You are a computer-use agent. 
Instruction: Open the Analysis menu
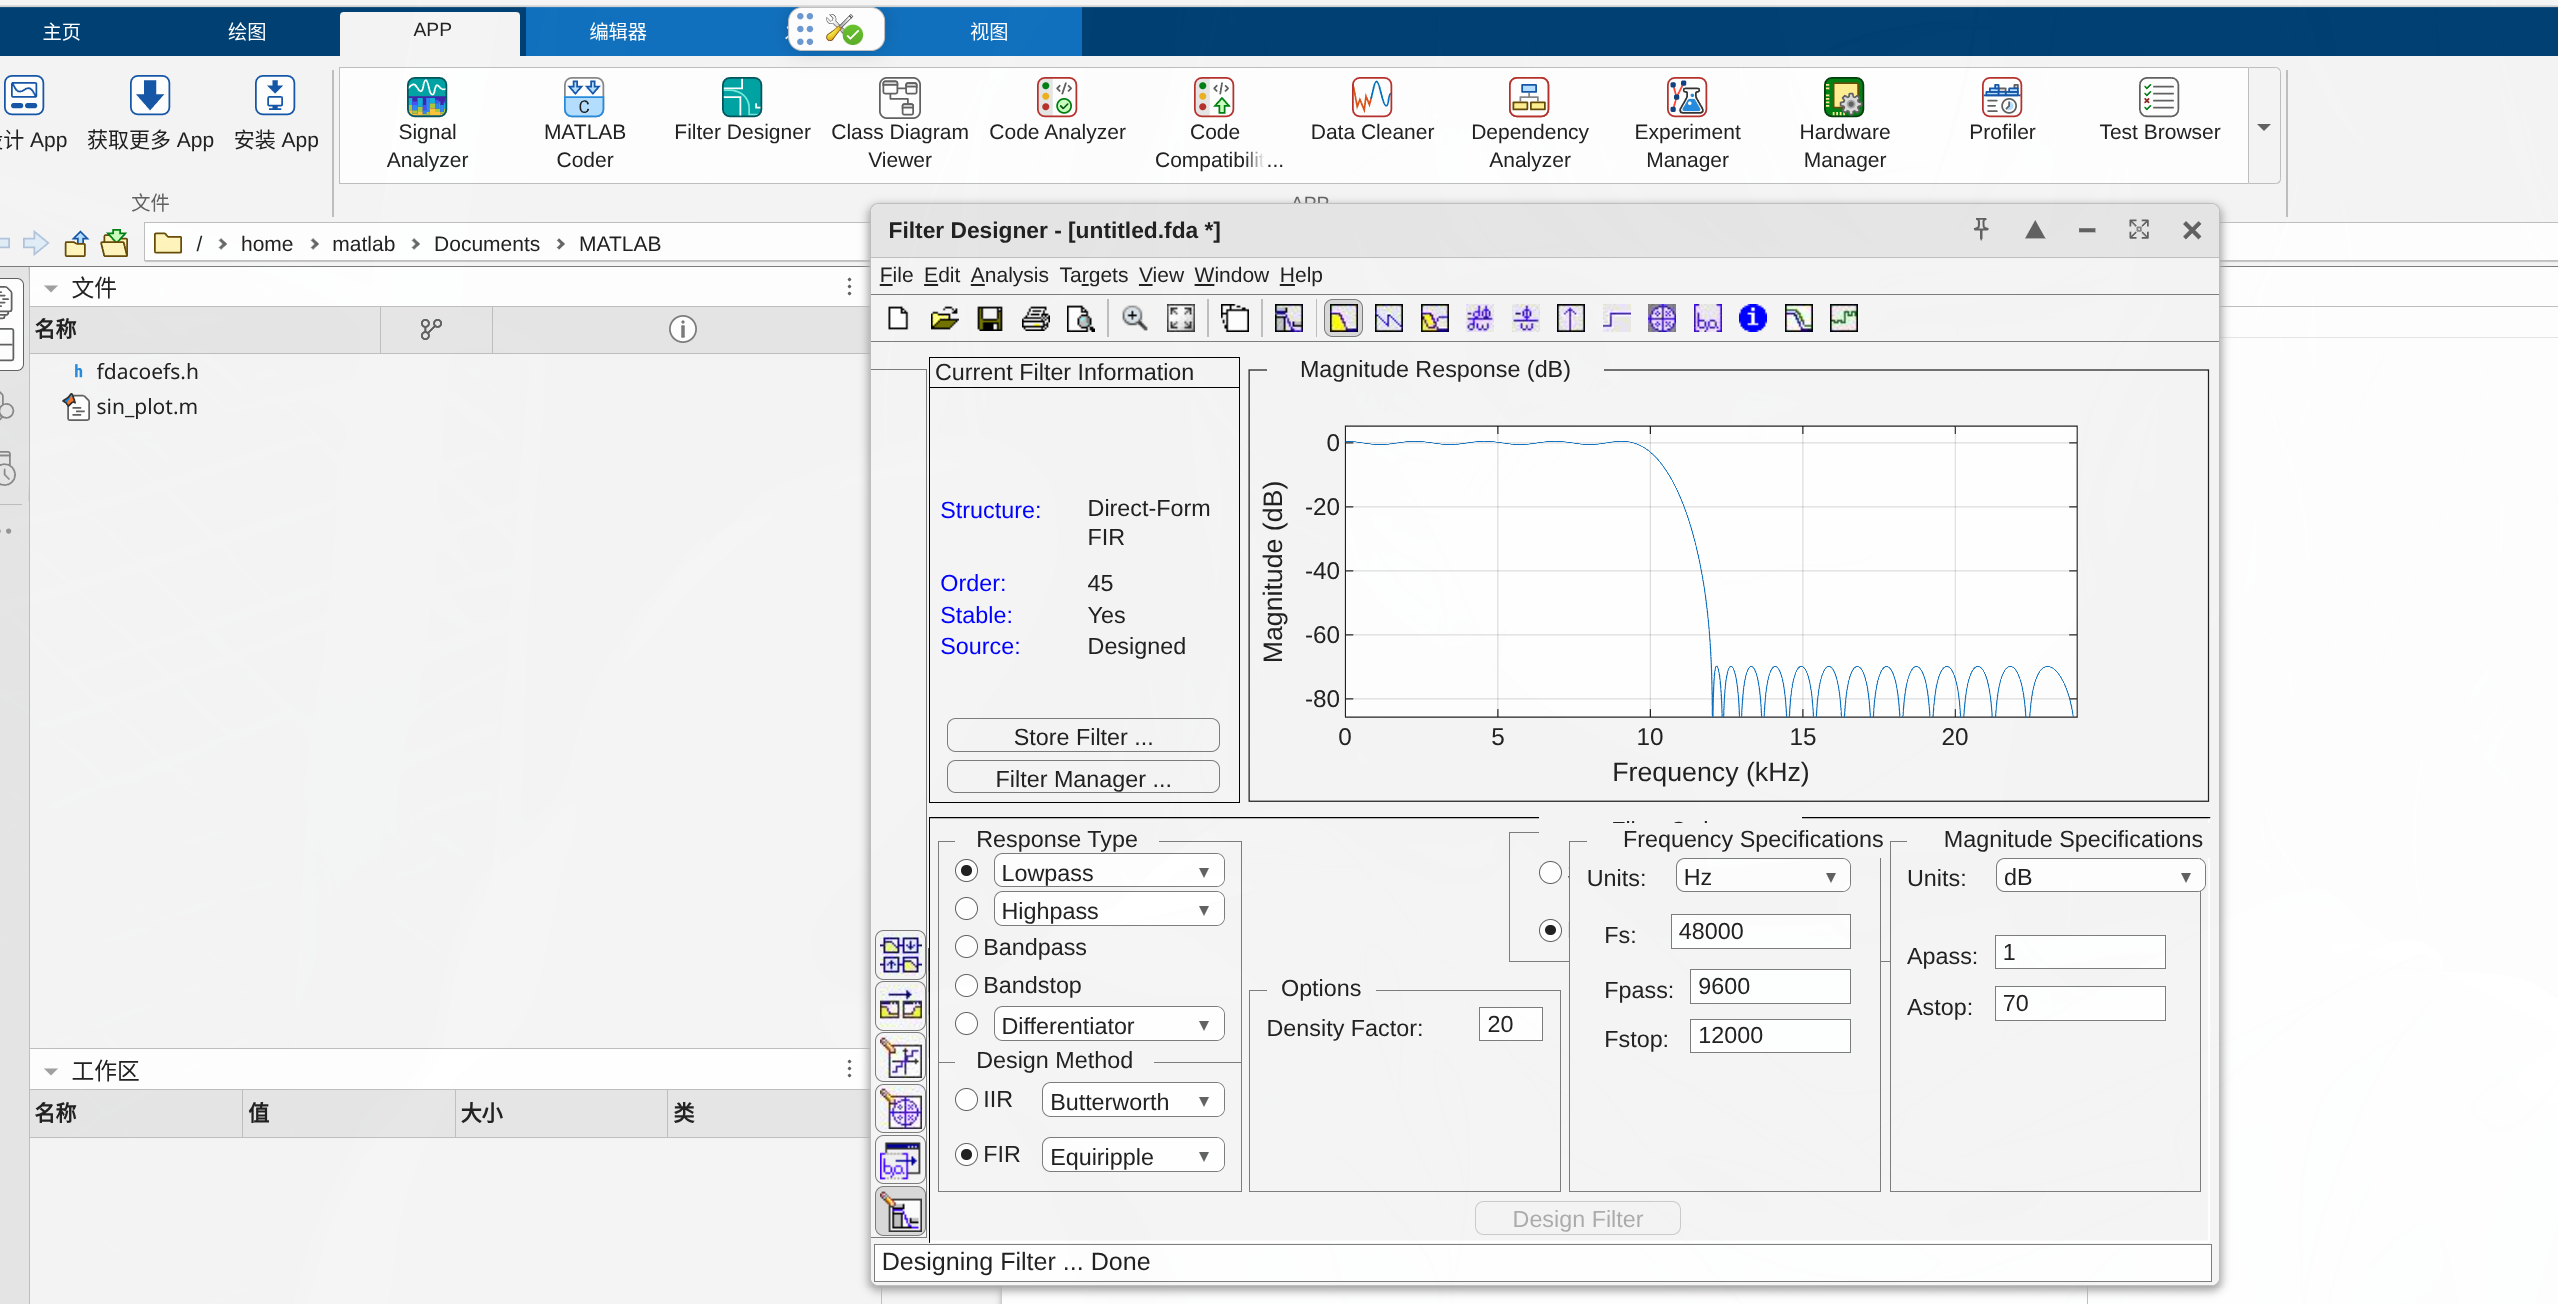click(1009, 275)
